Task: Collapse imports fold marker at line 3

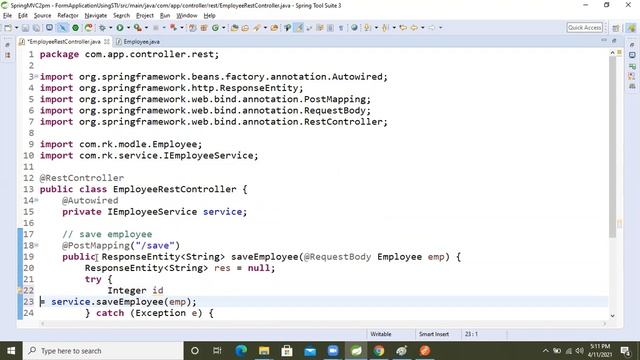Action: click(x=36, y=76)
